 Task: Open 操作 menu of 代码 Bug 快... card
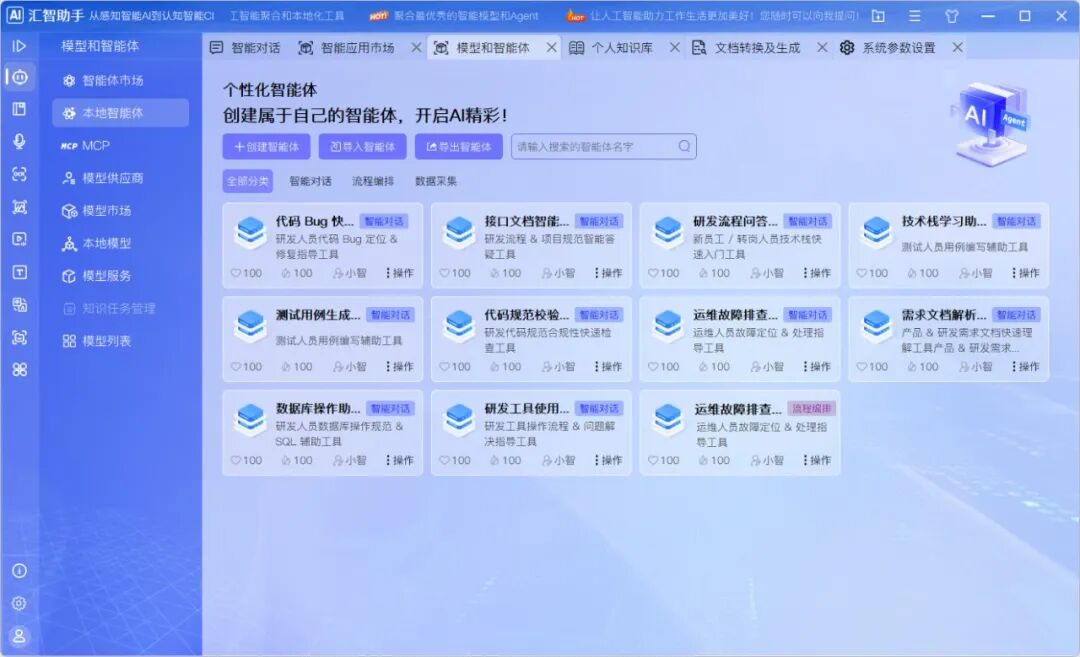coord(400,273)
